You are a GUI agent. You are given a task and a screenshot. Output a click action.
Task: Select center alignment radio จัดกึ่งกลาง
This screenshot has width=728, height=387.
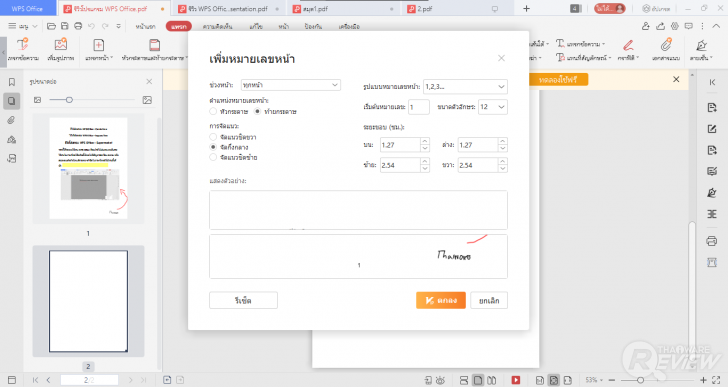point(213,147)
